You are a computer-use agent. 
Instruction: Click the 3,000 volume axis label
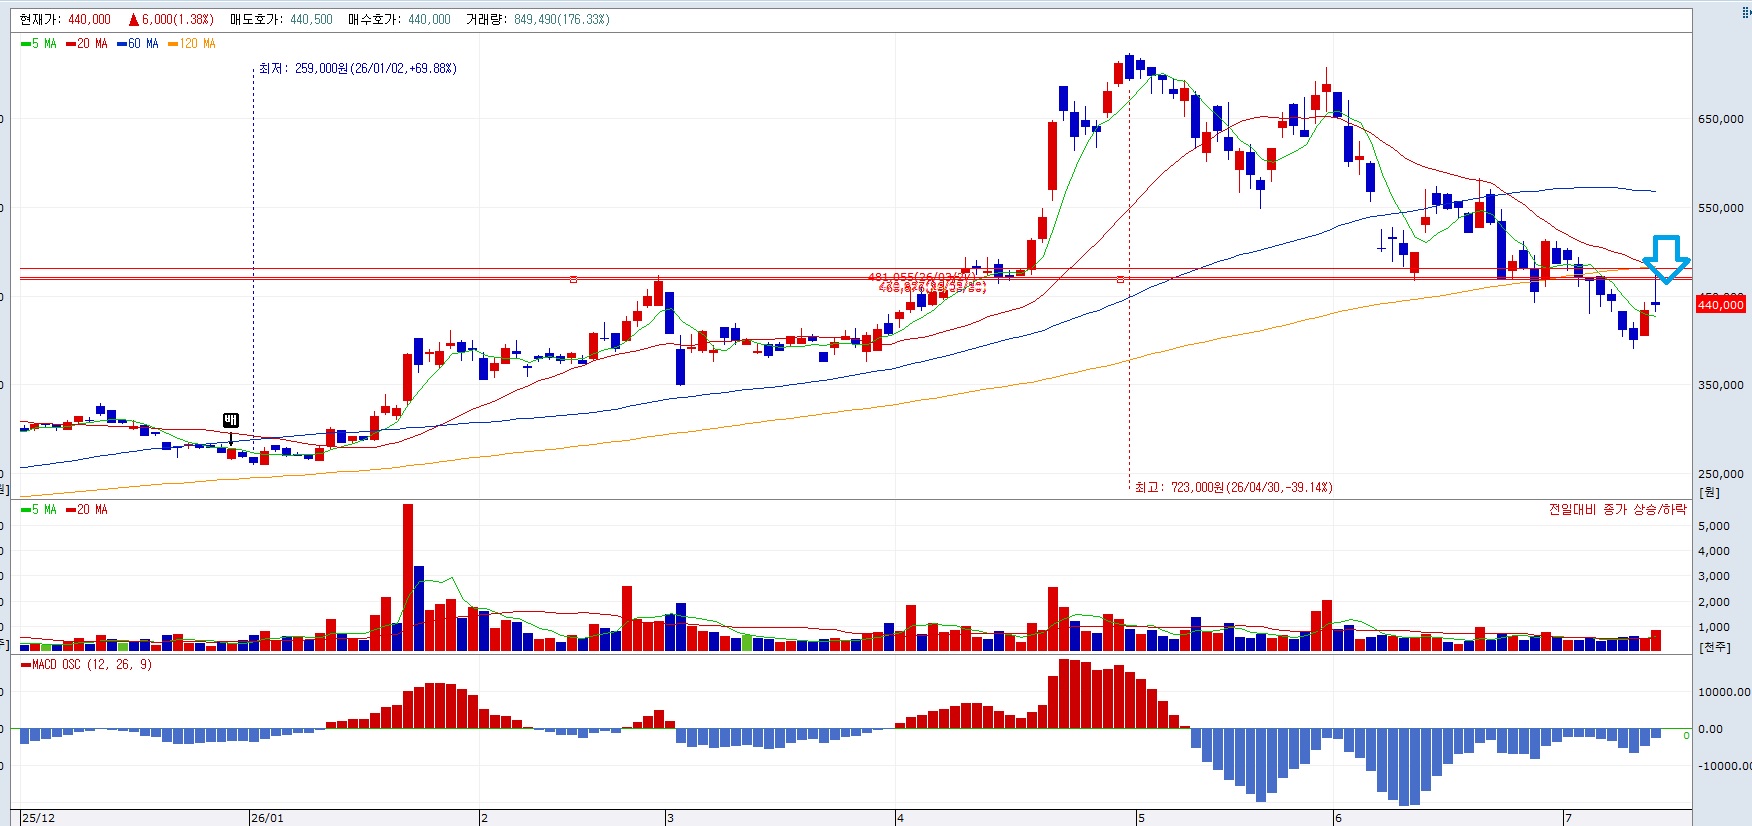point(1714,576)
